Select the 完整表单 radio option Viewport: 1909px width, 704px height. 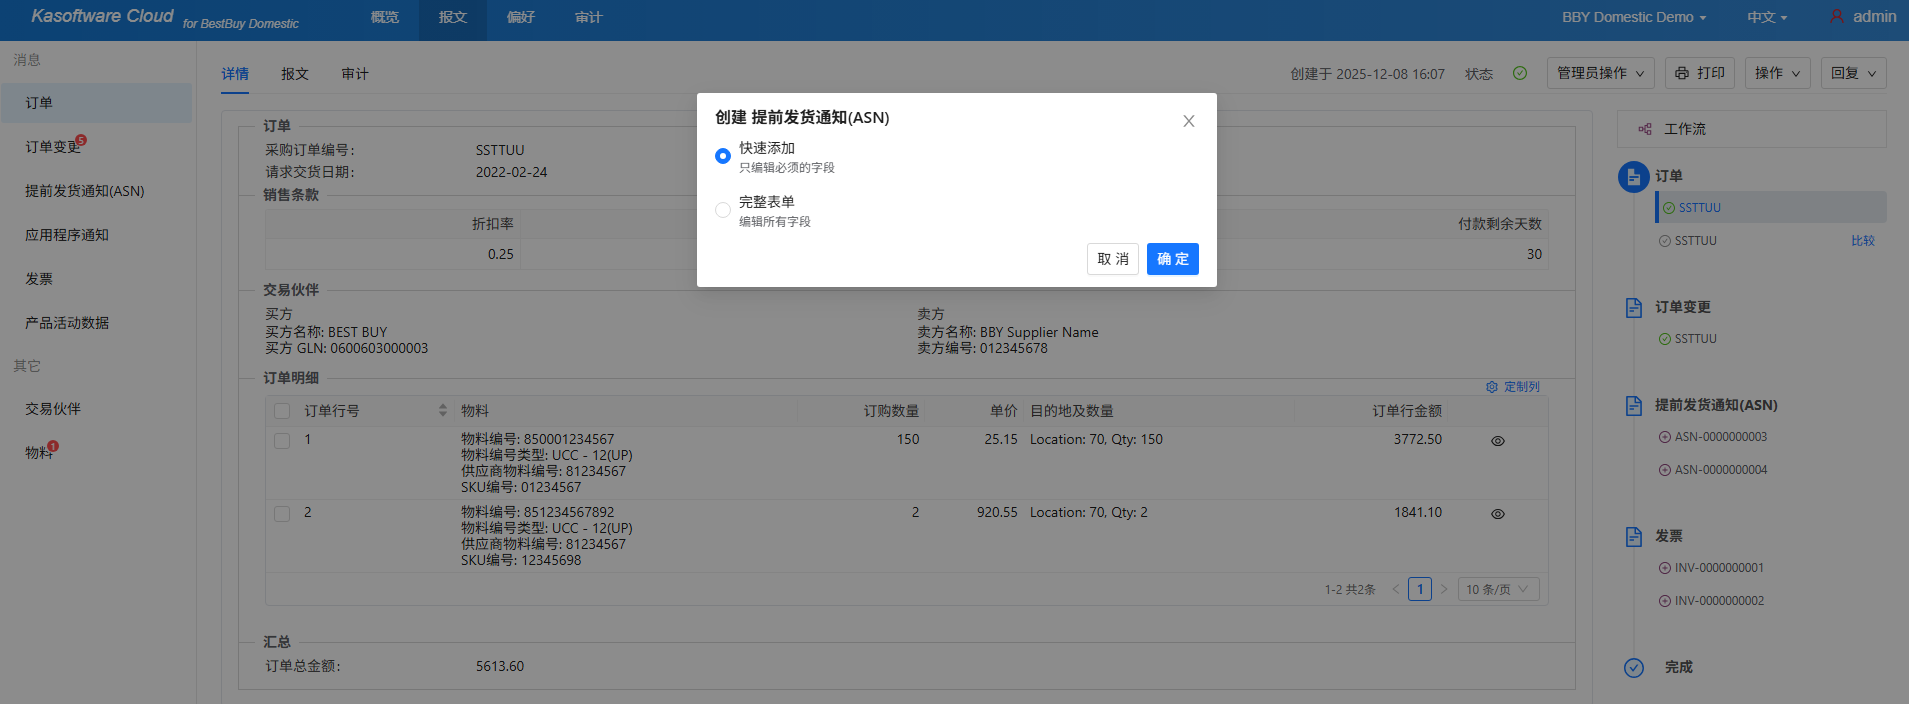point(723,210)
